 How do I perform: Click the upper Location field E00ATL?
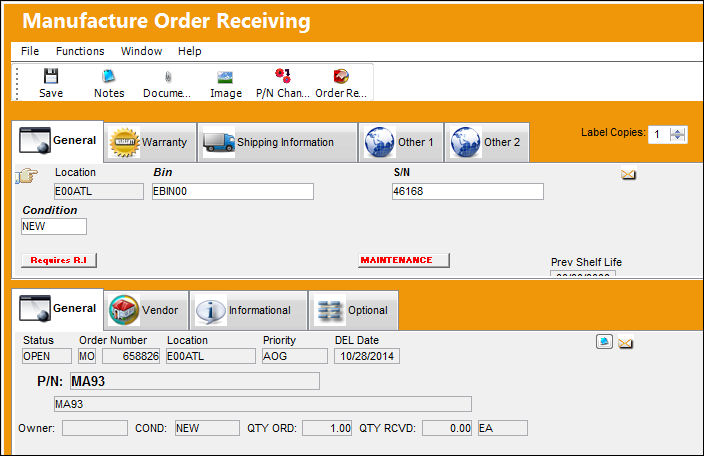tap(99, 192)
